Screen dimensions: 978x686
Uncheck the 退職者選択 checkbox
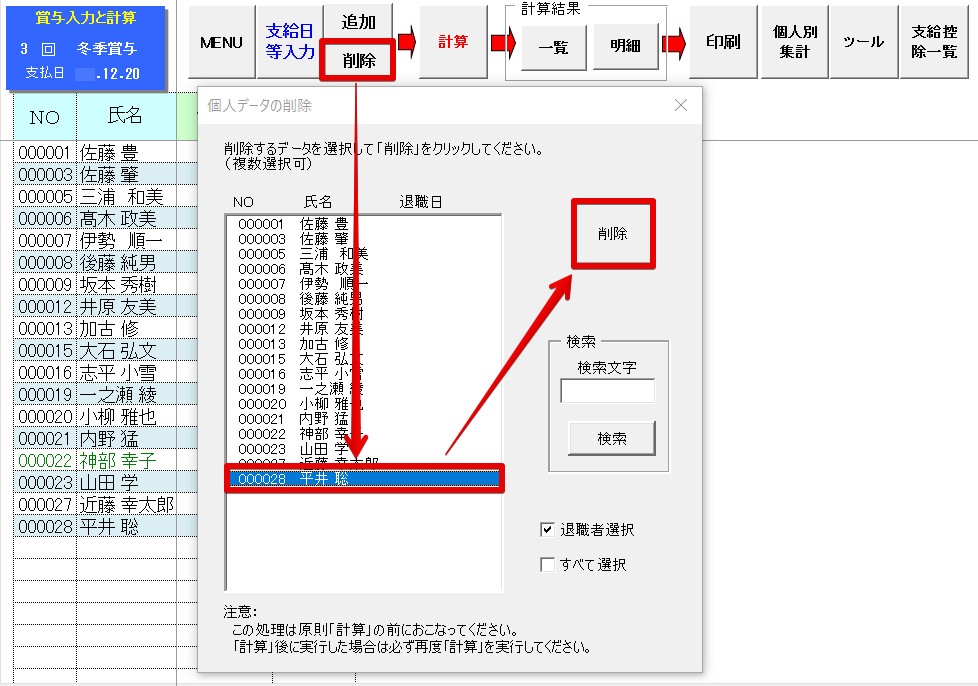point(547,530)
